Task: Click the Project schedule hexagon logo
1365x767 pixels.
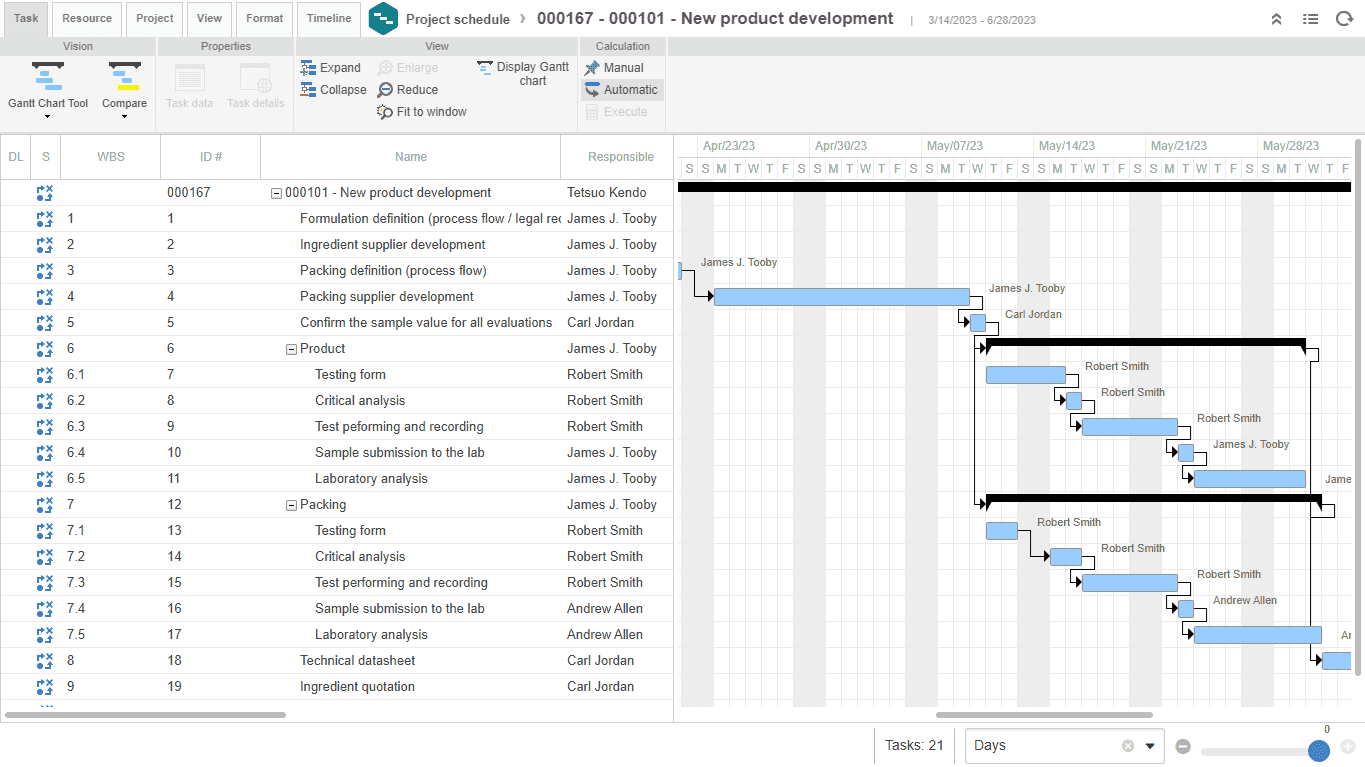Action: pyautogui.click(x=383, y=19)
